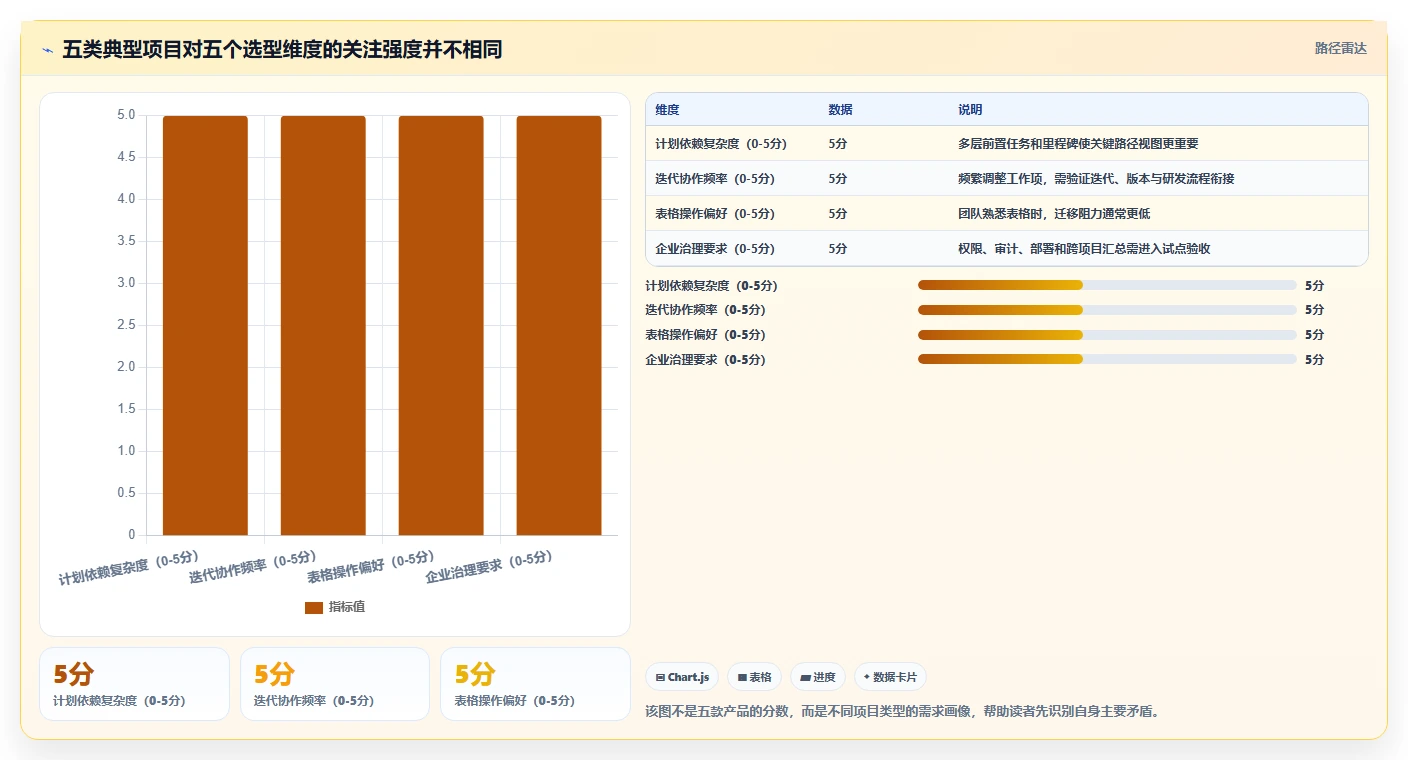Click the description 团队熟悉表格时，迁移阻力通常更低
This screenshot has width=1408, height=760.
1054,214
